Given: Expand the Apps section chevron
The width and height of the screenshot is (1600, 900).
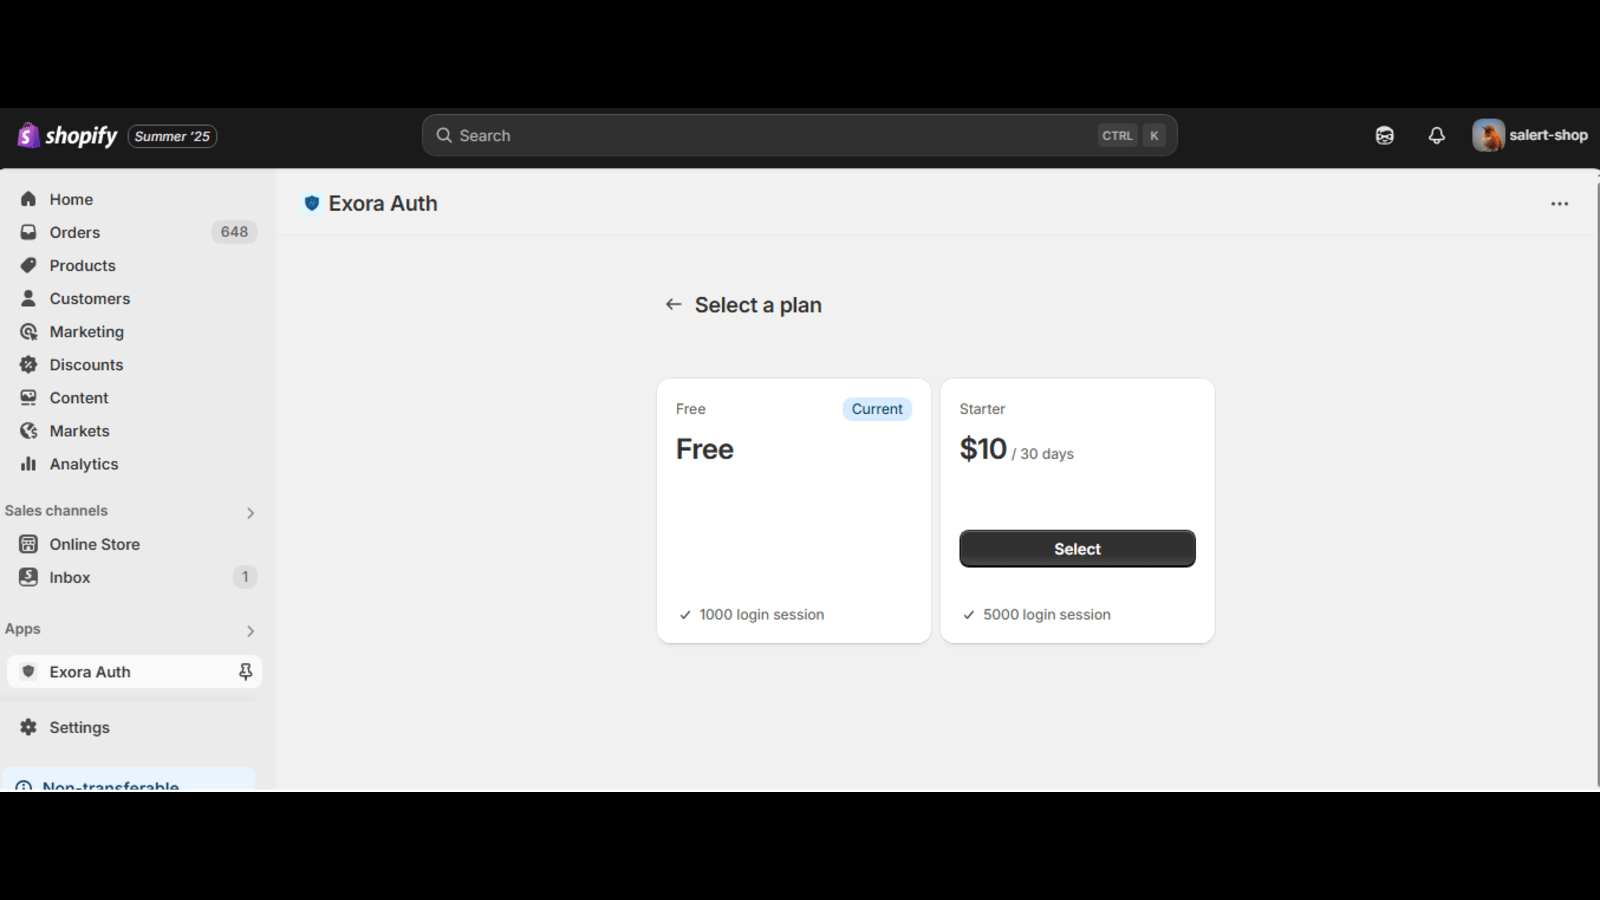Looking at the screenshot, I should click(250, 630).
